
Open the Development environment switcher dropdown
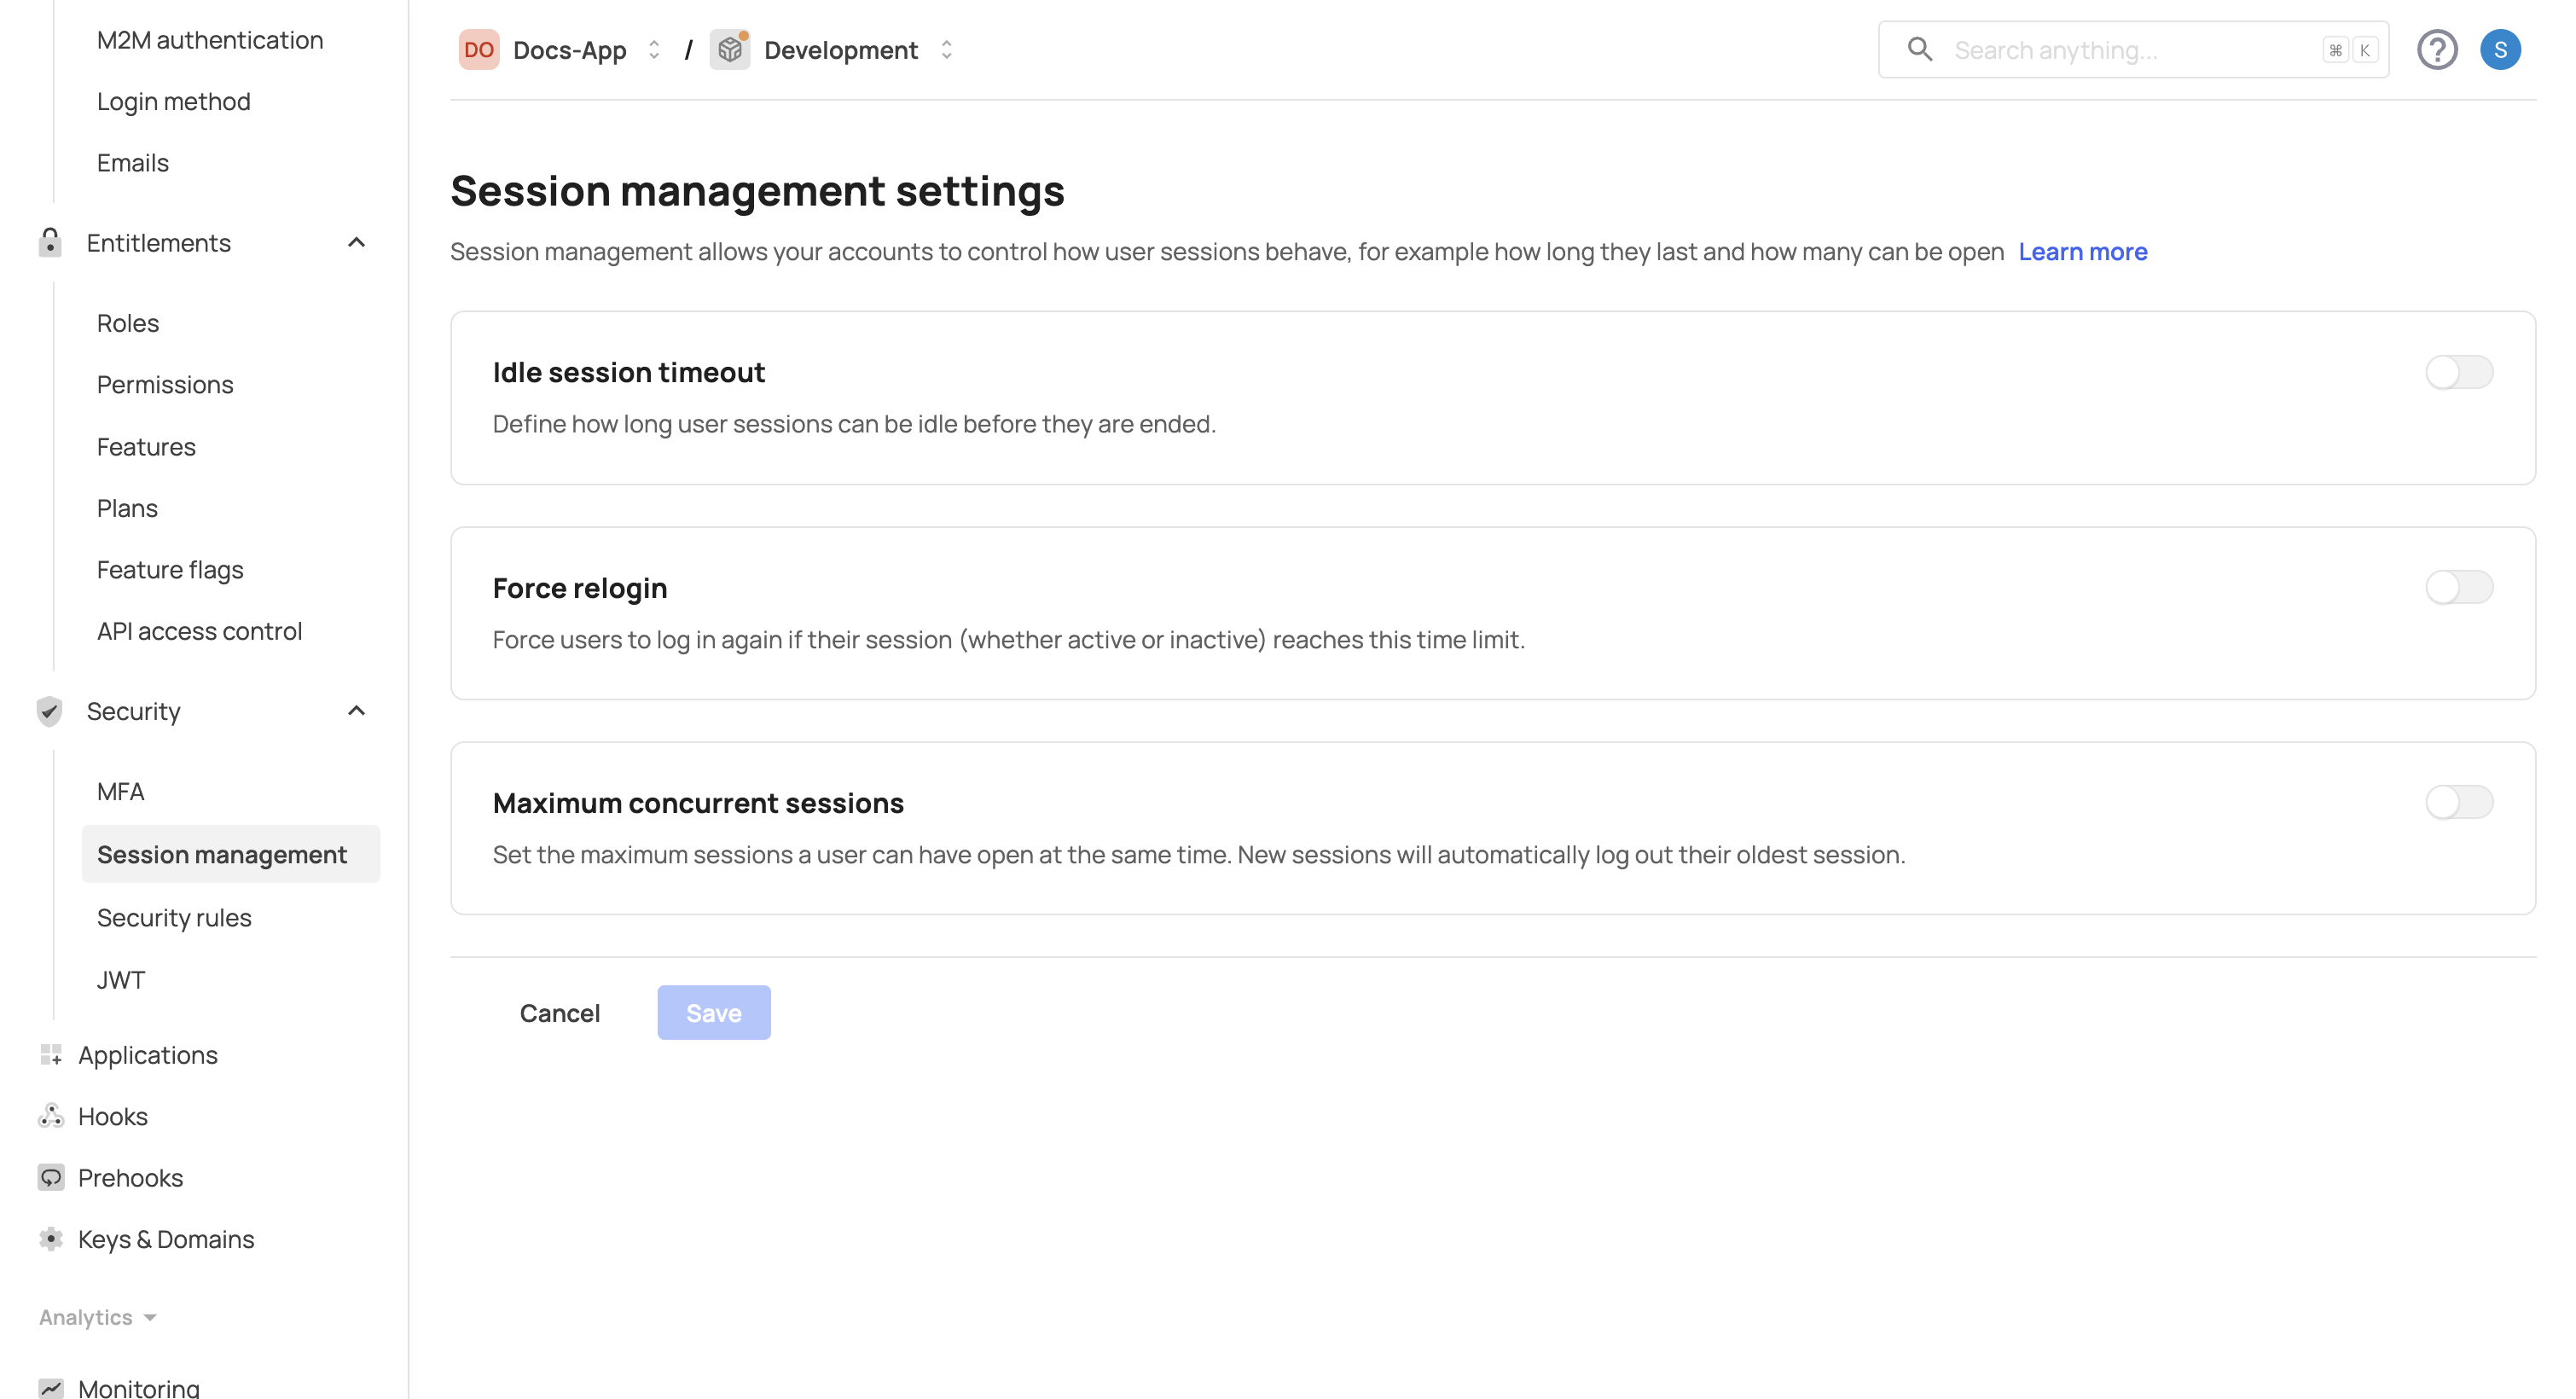(x=946, y=50)
